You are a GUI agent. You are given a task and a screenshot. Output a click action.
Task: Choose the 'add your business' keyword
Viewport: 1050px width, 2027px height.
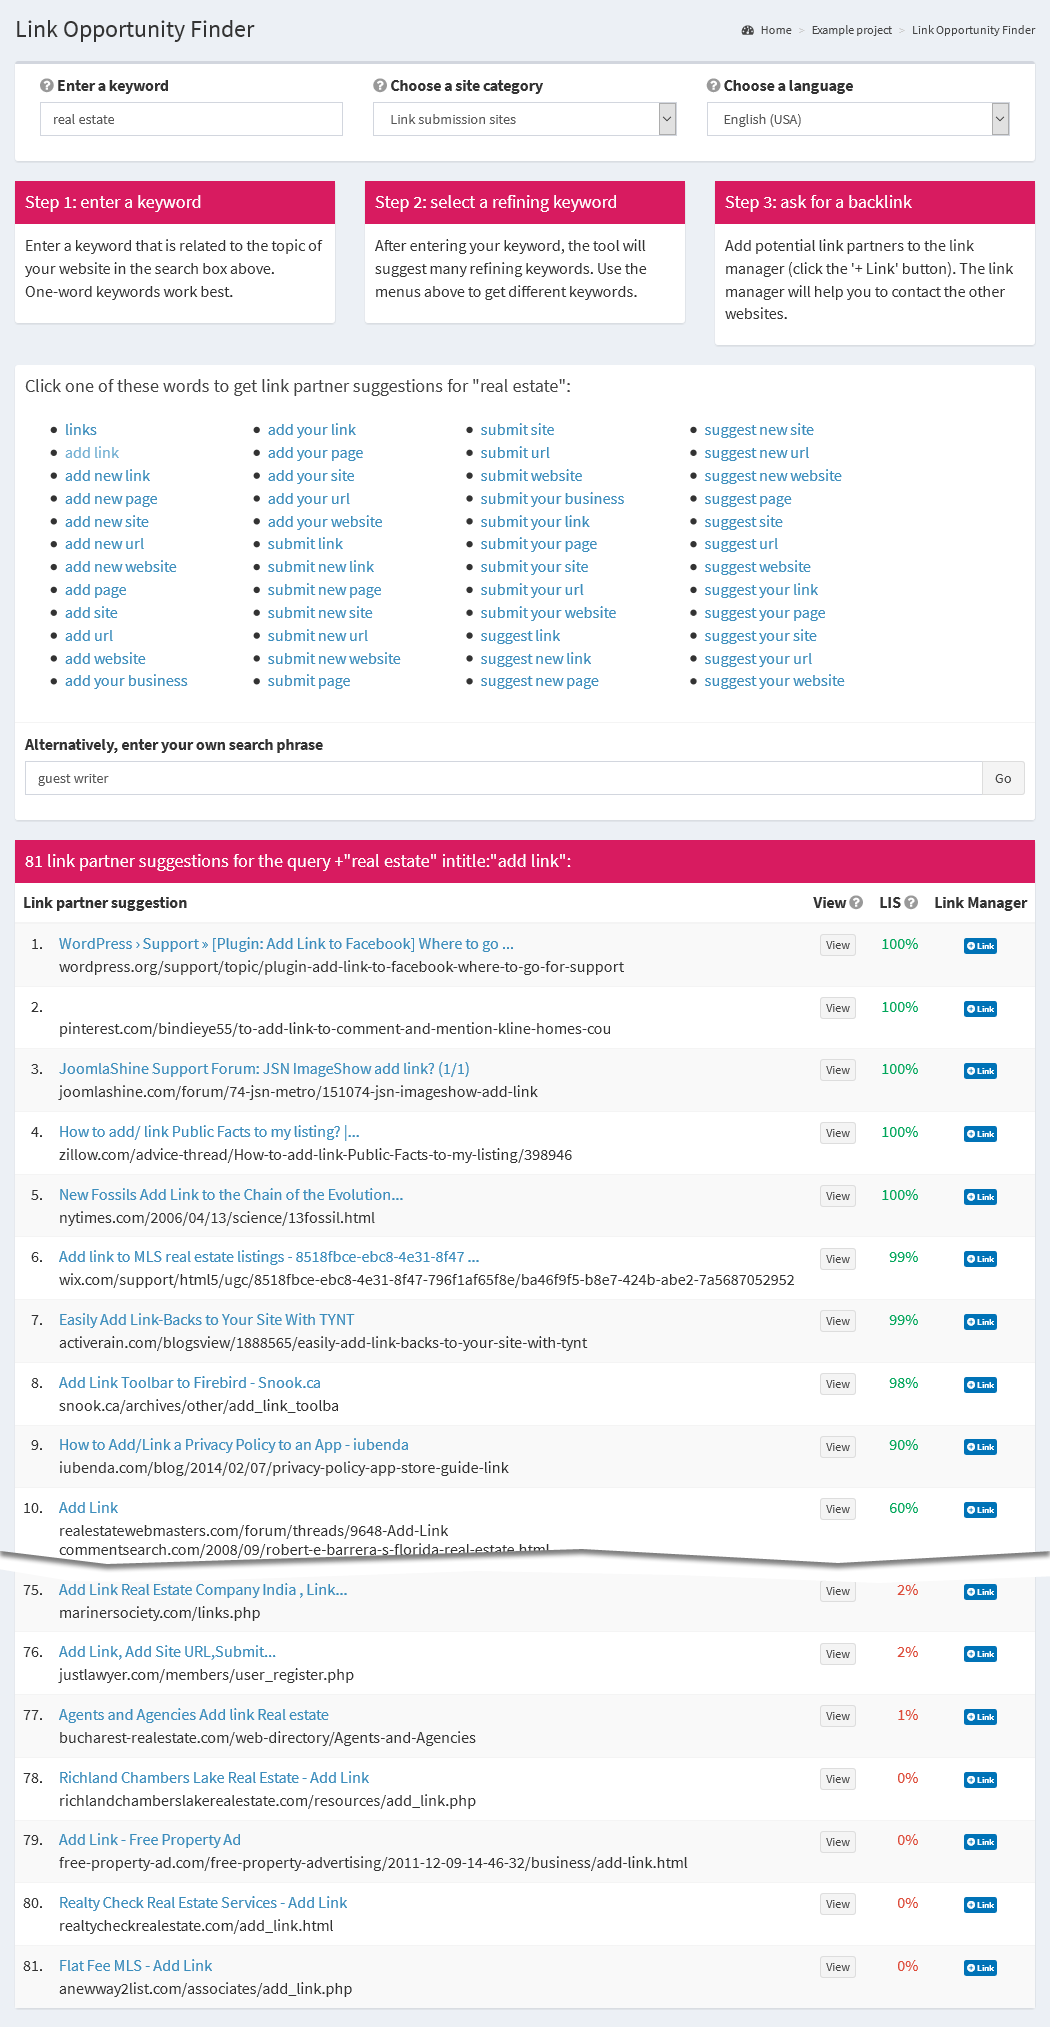pos(126,681)
